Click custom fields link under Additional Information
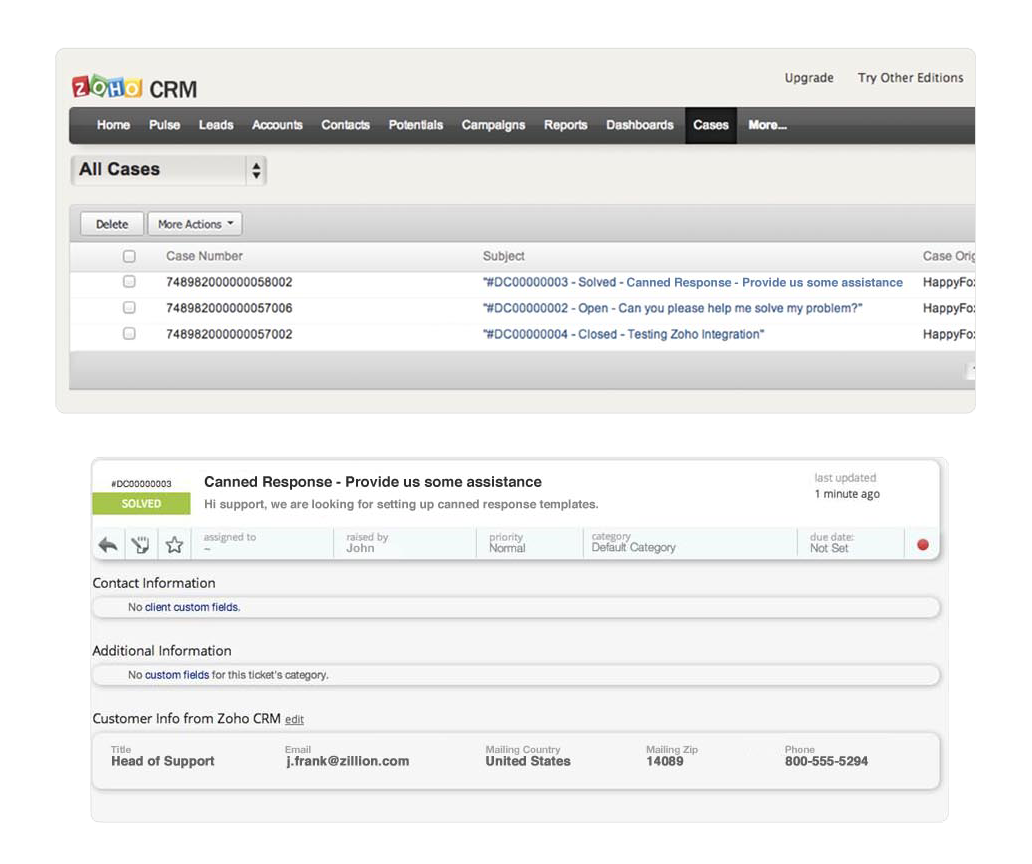 click(x=176, y=675)
